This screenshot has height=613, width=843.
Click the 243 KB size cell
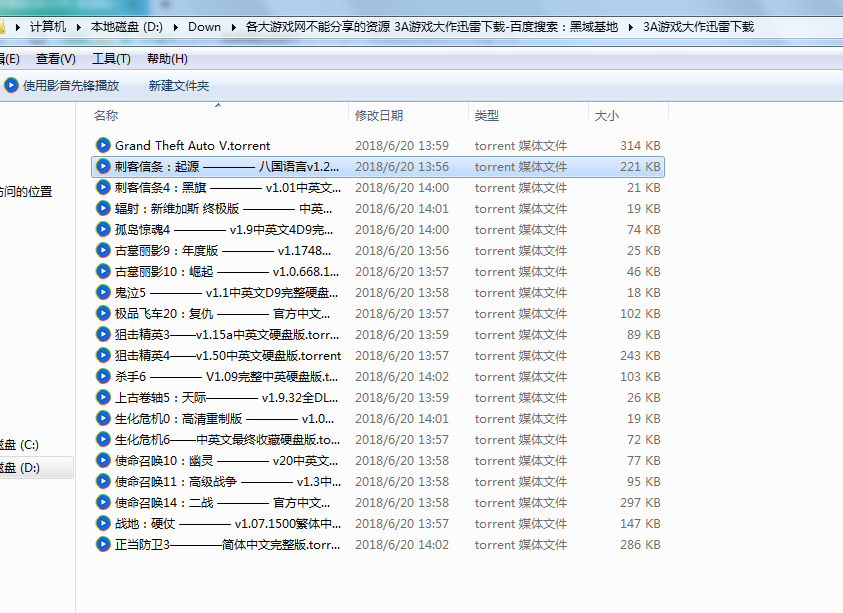(x=640, y=355)
